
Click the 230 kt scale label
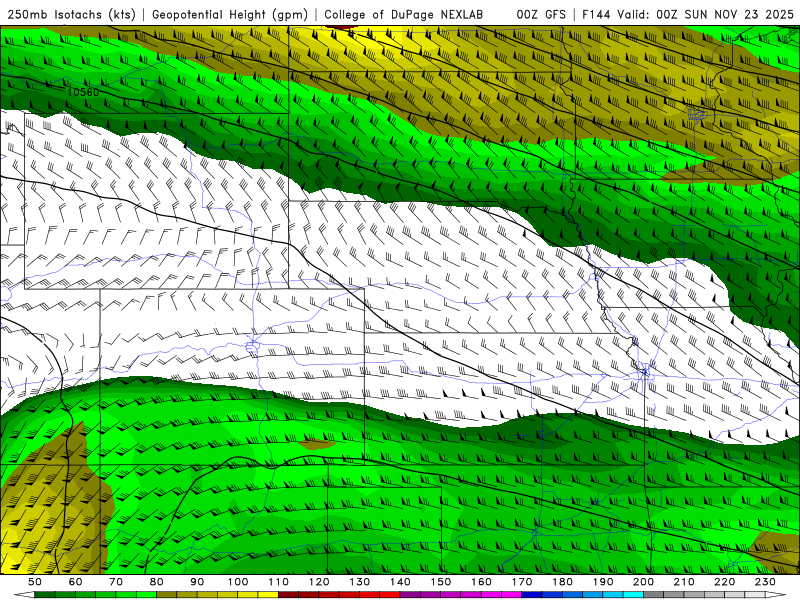pyautogui.click(x=765, y=582)
